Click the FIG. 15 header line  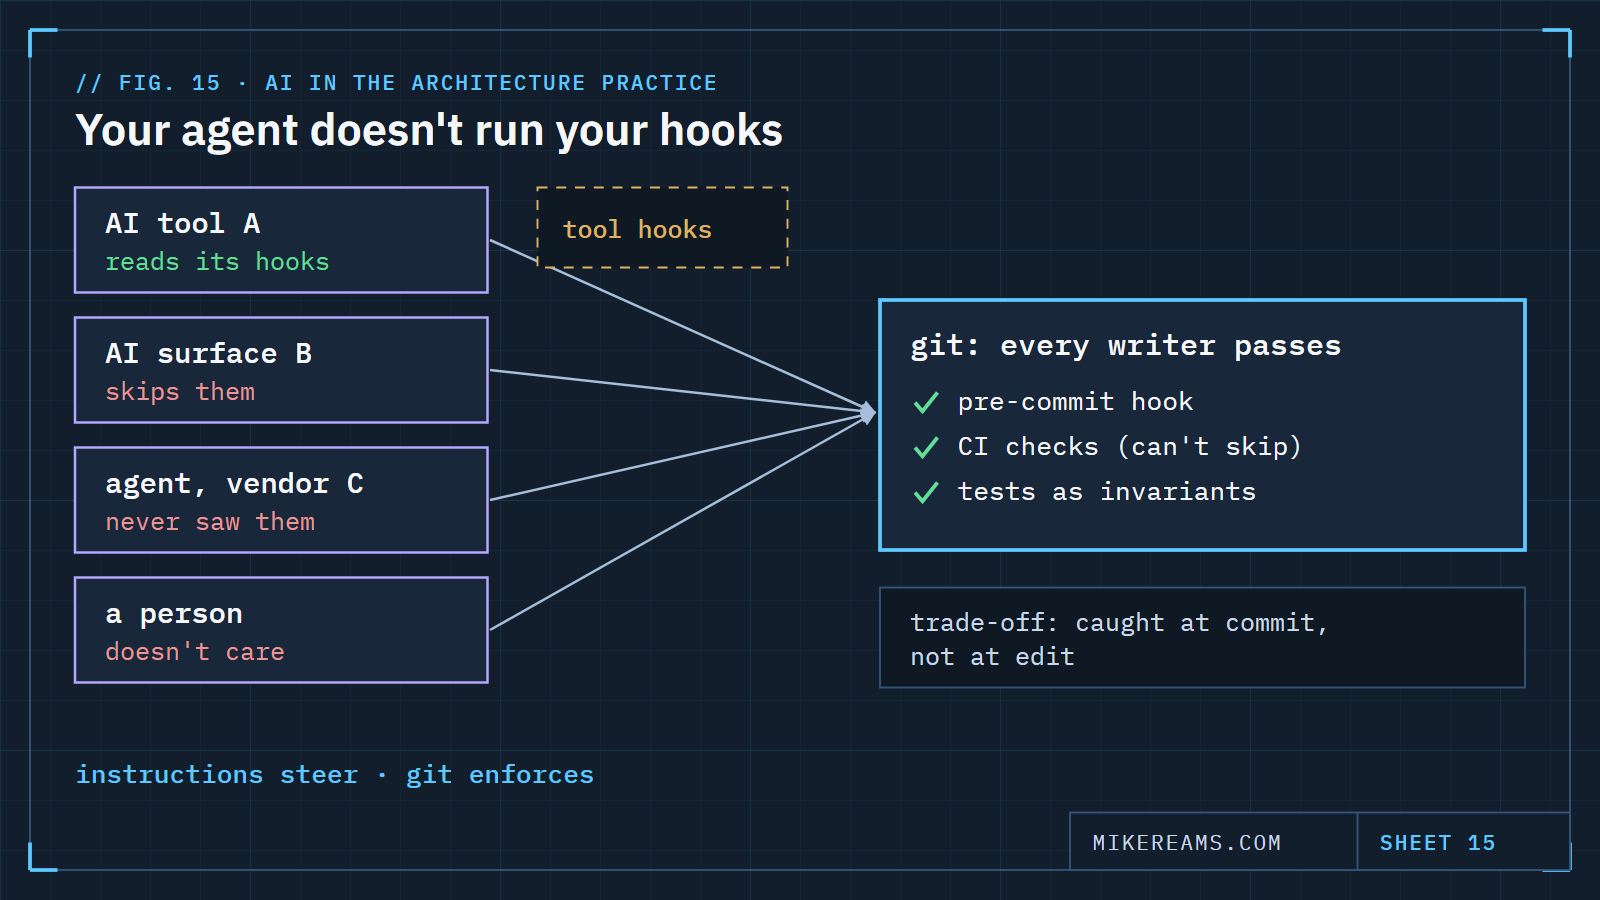click(396, 83)
